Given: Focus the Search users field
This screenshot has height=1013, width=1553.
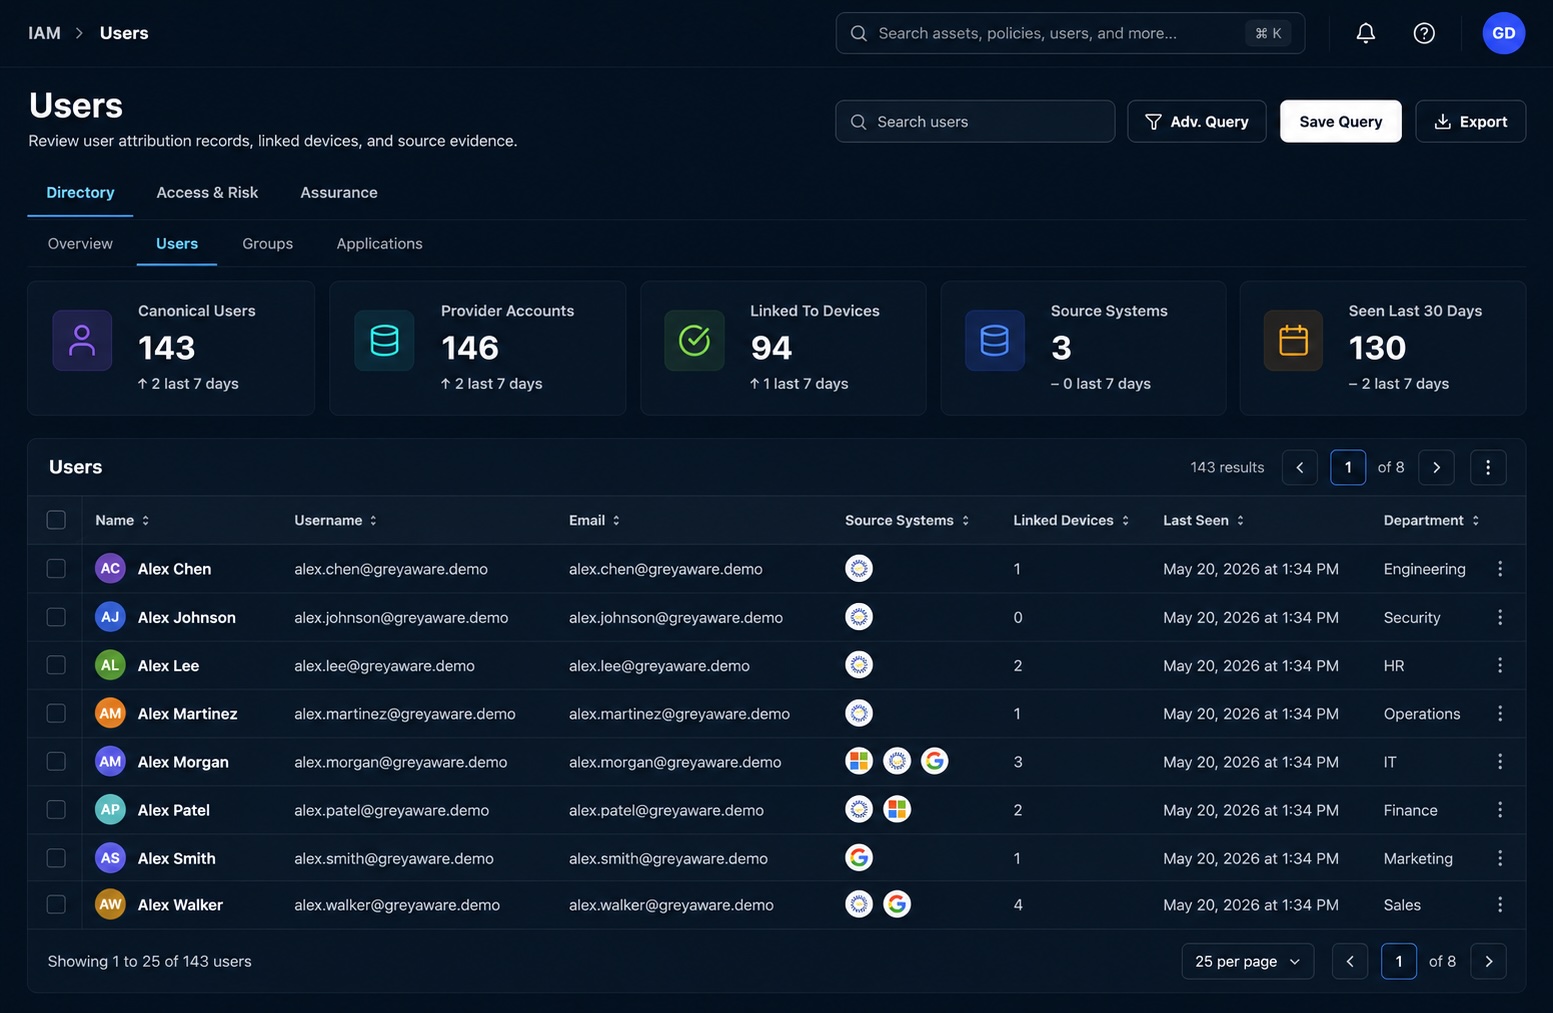Looking at the screenshot, I should (x=975, y=121).
